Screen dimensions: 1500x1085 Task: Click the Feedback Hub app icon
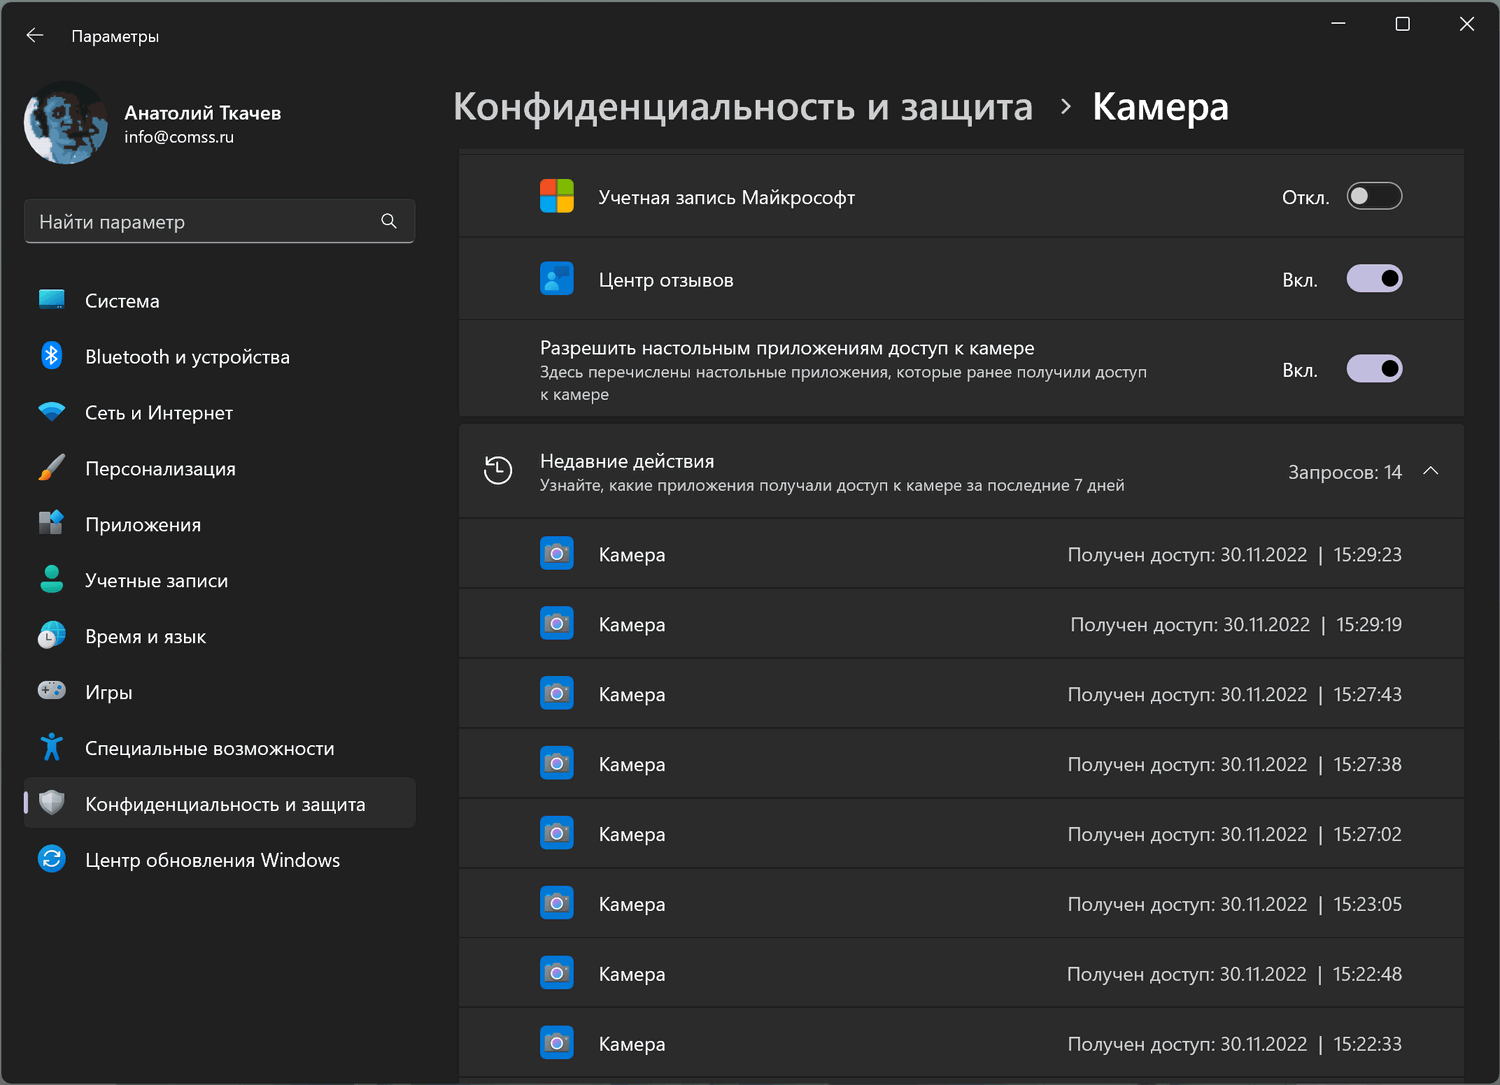(557, 279)
